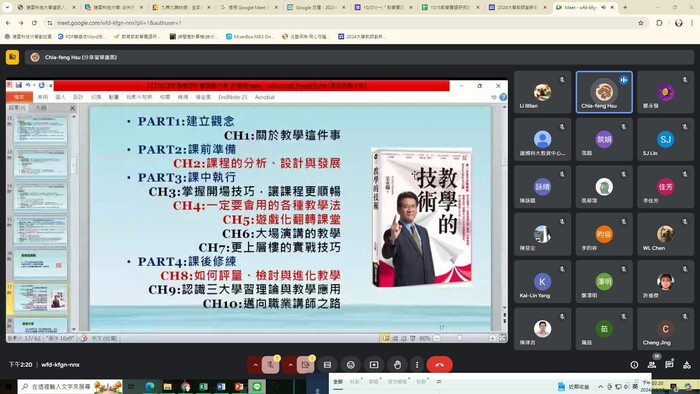Bookmark this page with the star icon
This screenshot has width=700, height=394.
click(641, 23)
